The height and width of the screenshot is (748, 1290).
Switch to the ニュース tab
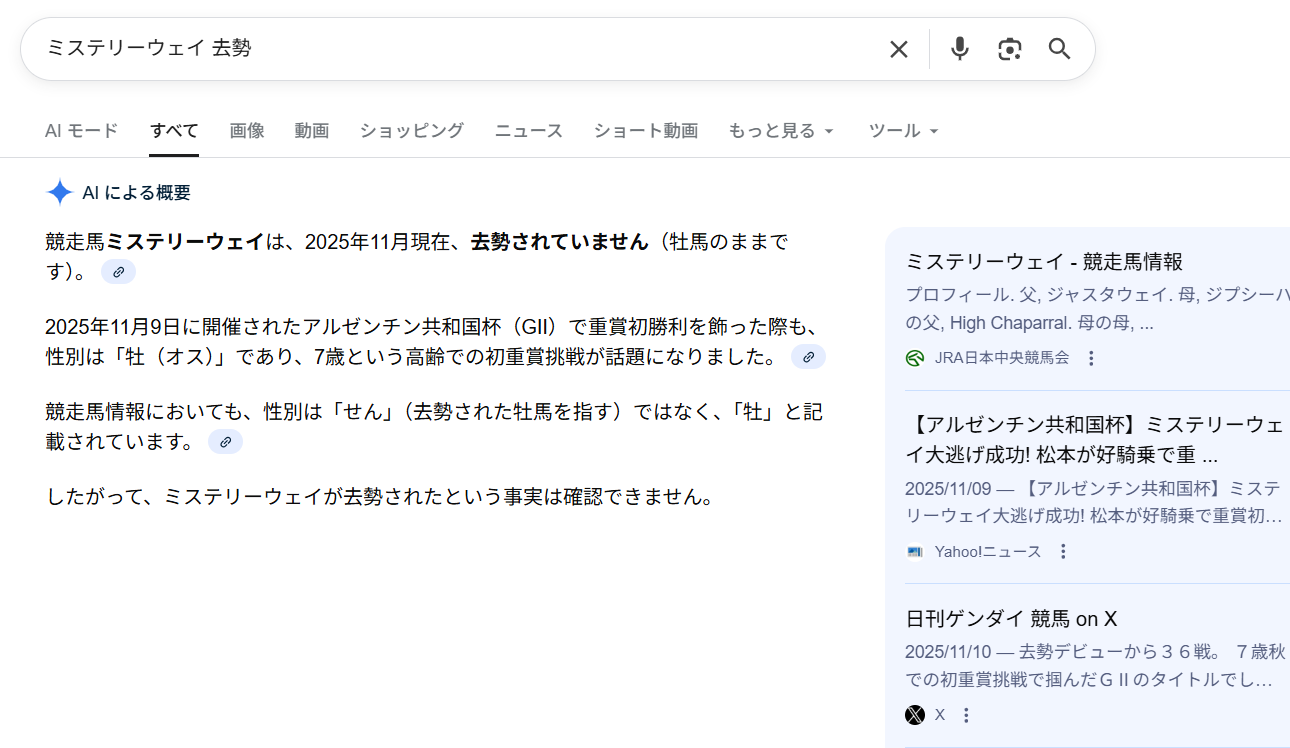528,131
